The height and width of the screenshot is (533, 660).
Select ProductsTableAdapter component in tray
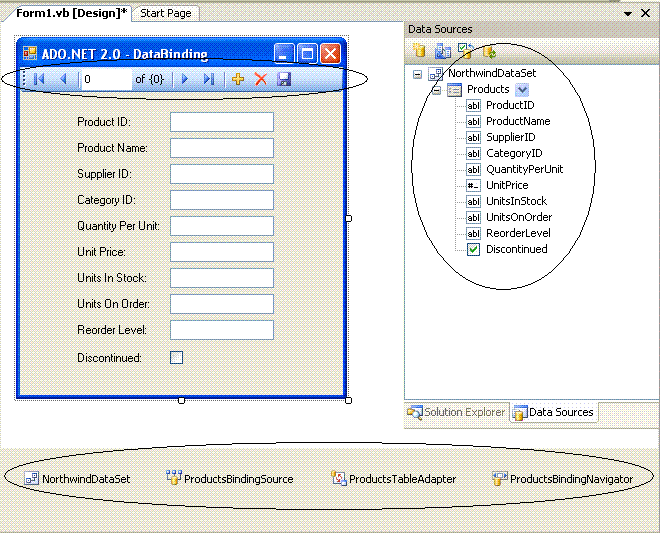click(394, 479)
